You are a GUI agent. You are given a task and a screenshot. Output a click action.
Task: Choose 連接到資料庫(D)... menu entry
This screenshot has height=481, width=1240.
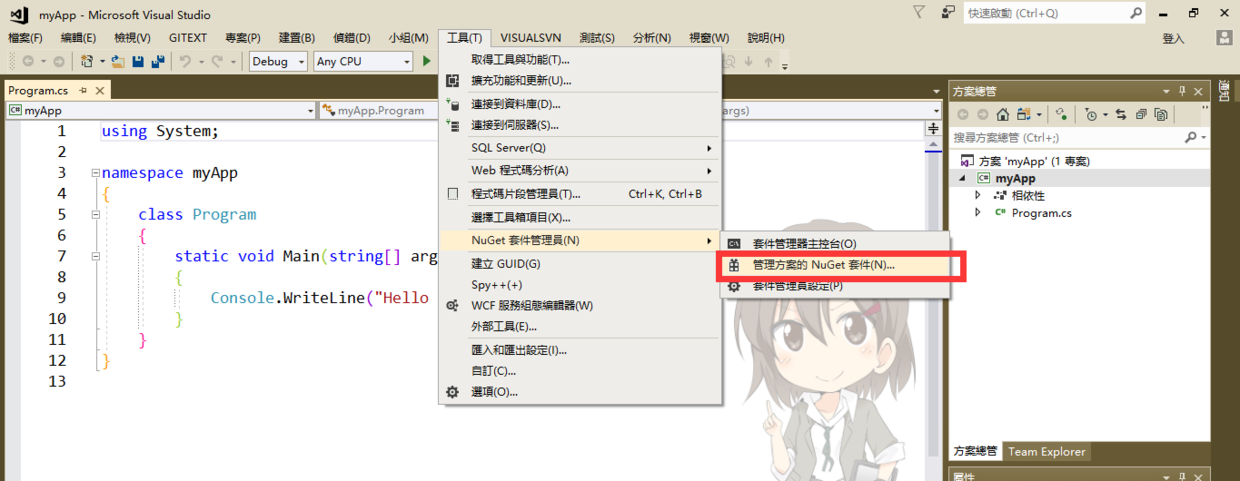tap(580, 104)
